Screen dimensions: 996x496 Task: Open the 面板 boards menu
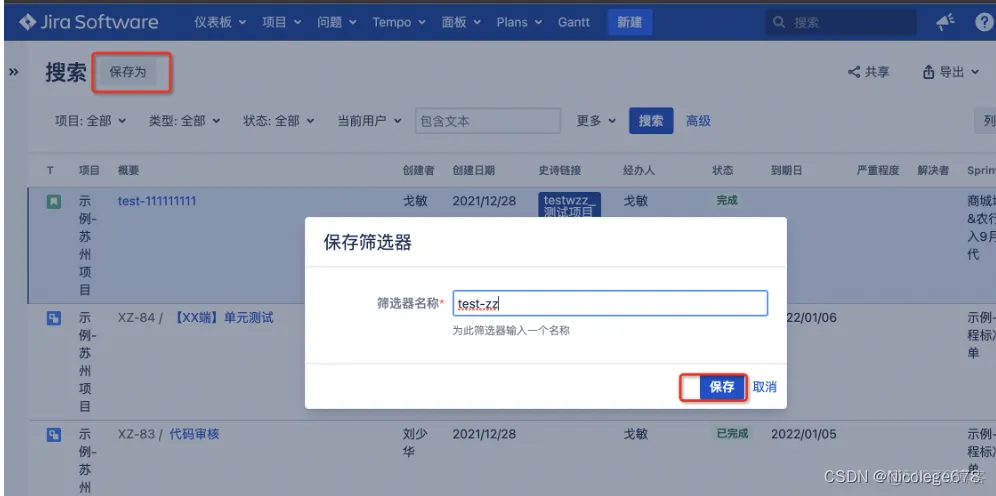[x=461, y=22]
